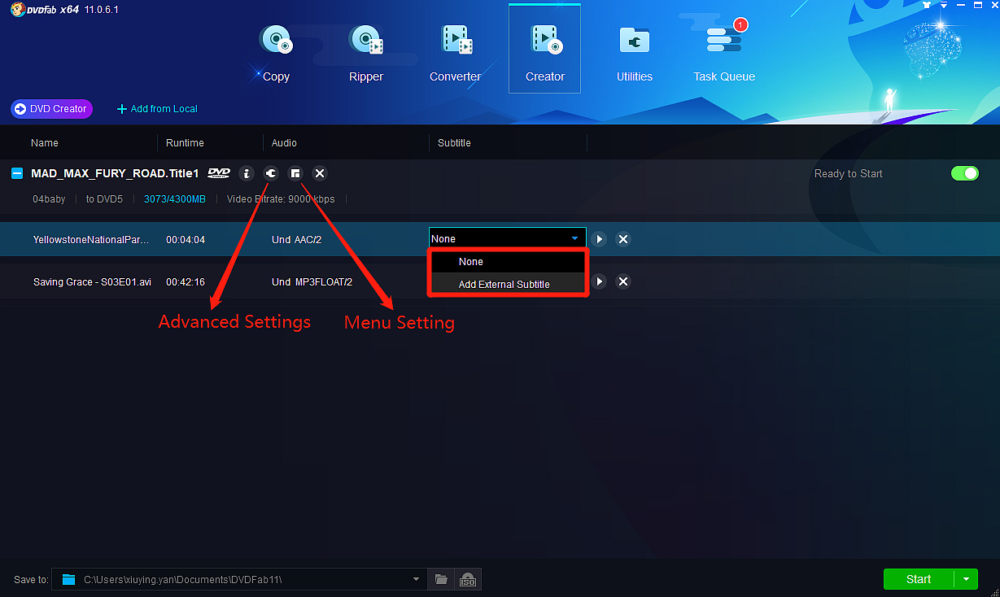The height and width of the screenshot is (597, 1000).
Task: Click Add from Local
Action: [x=157, y=109]
